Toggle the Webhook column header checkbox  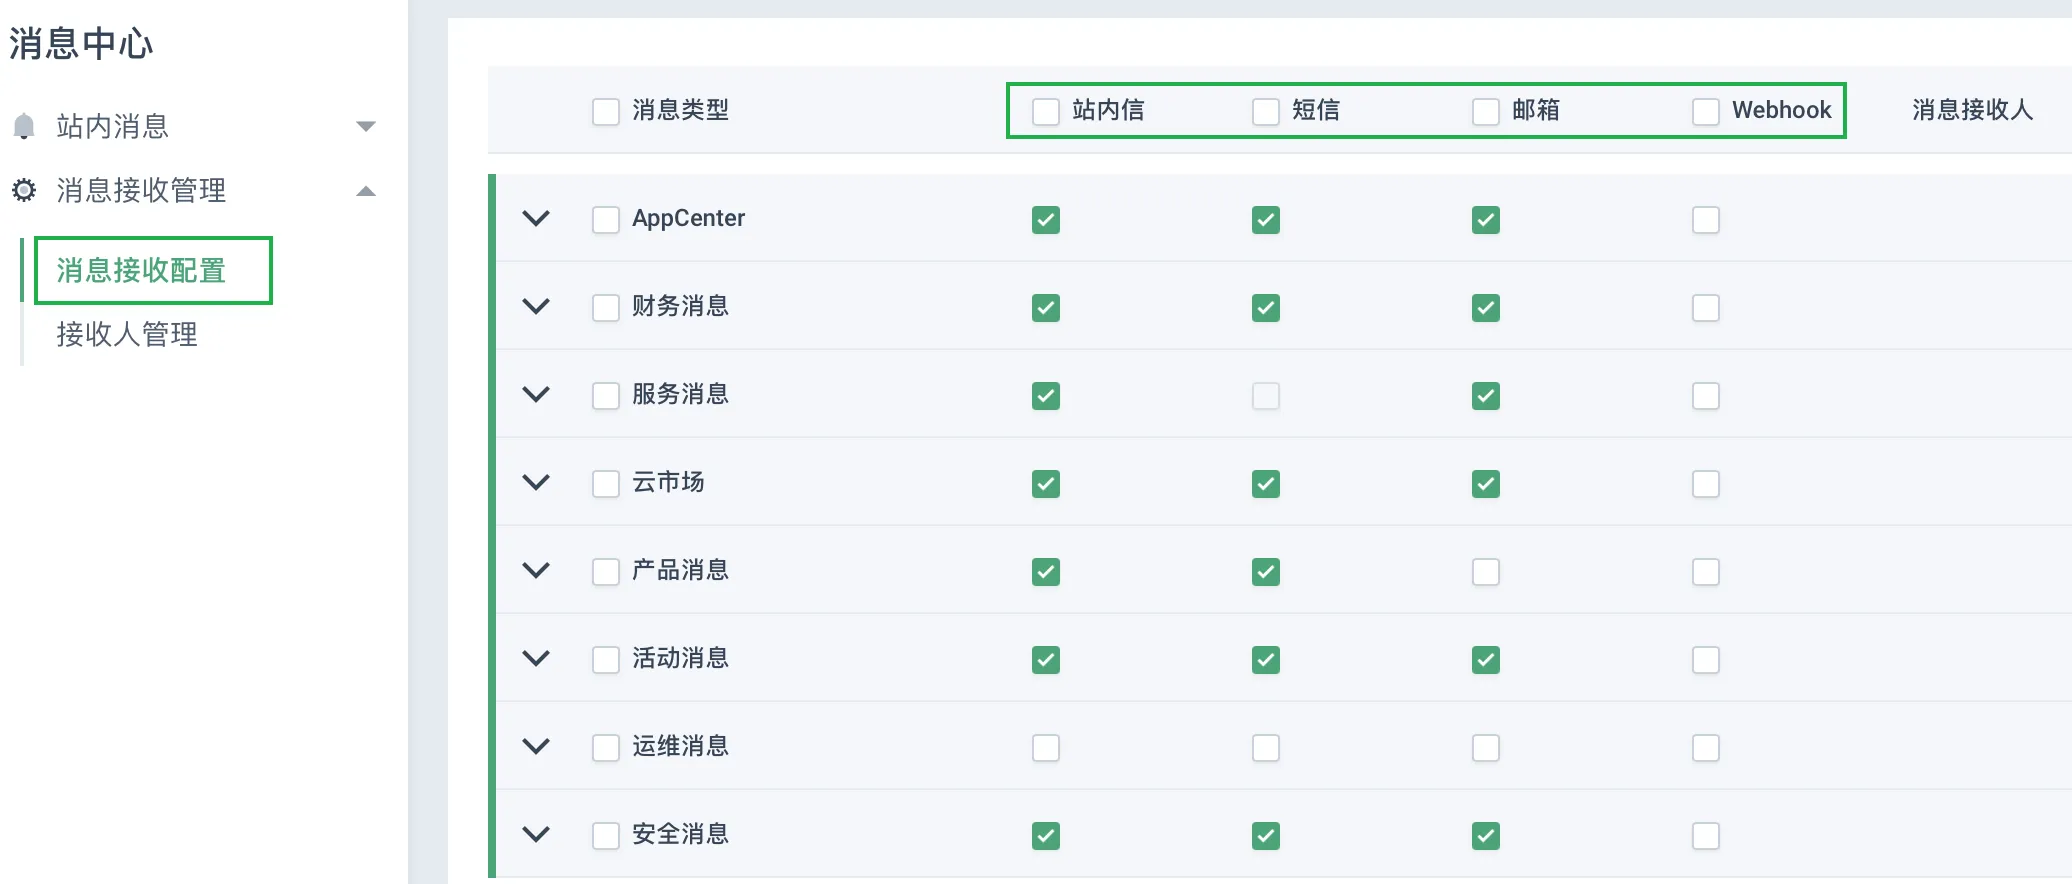1706,111
